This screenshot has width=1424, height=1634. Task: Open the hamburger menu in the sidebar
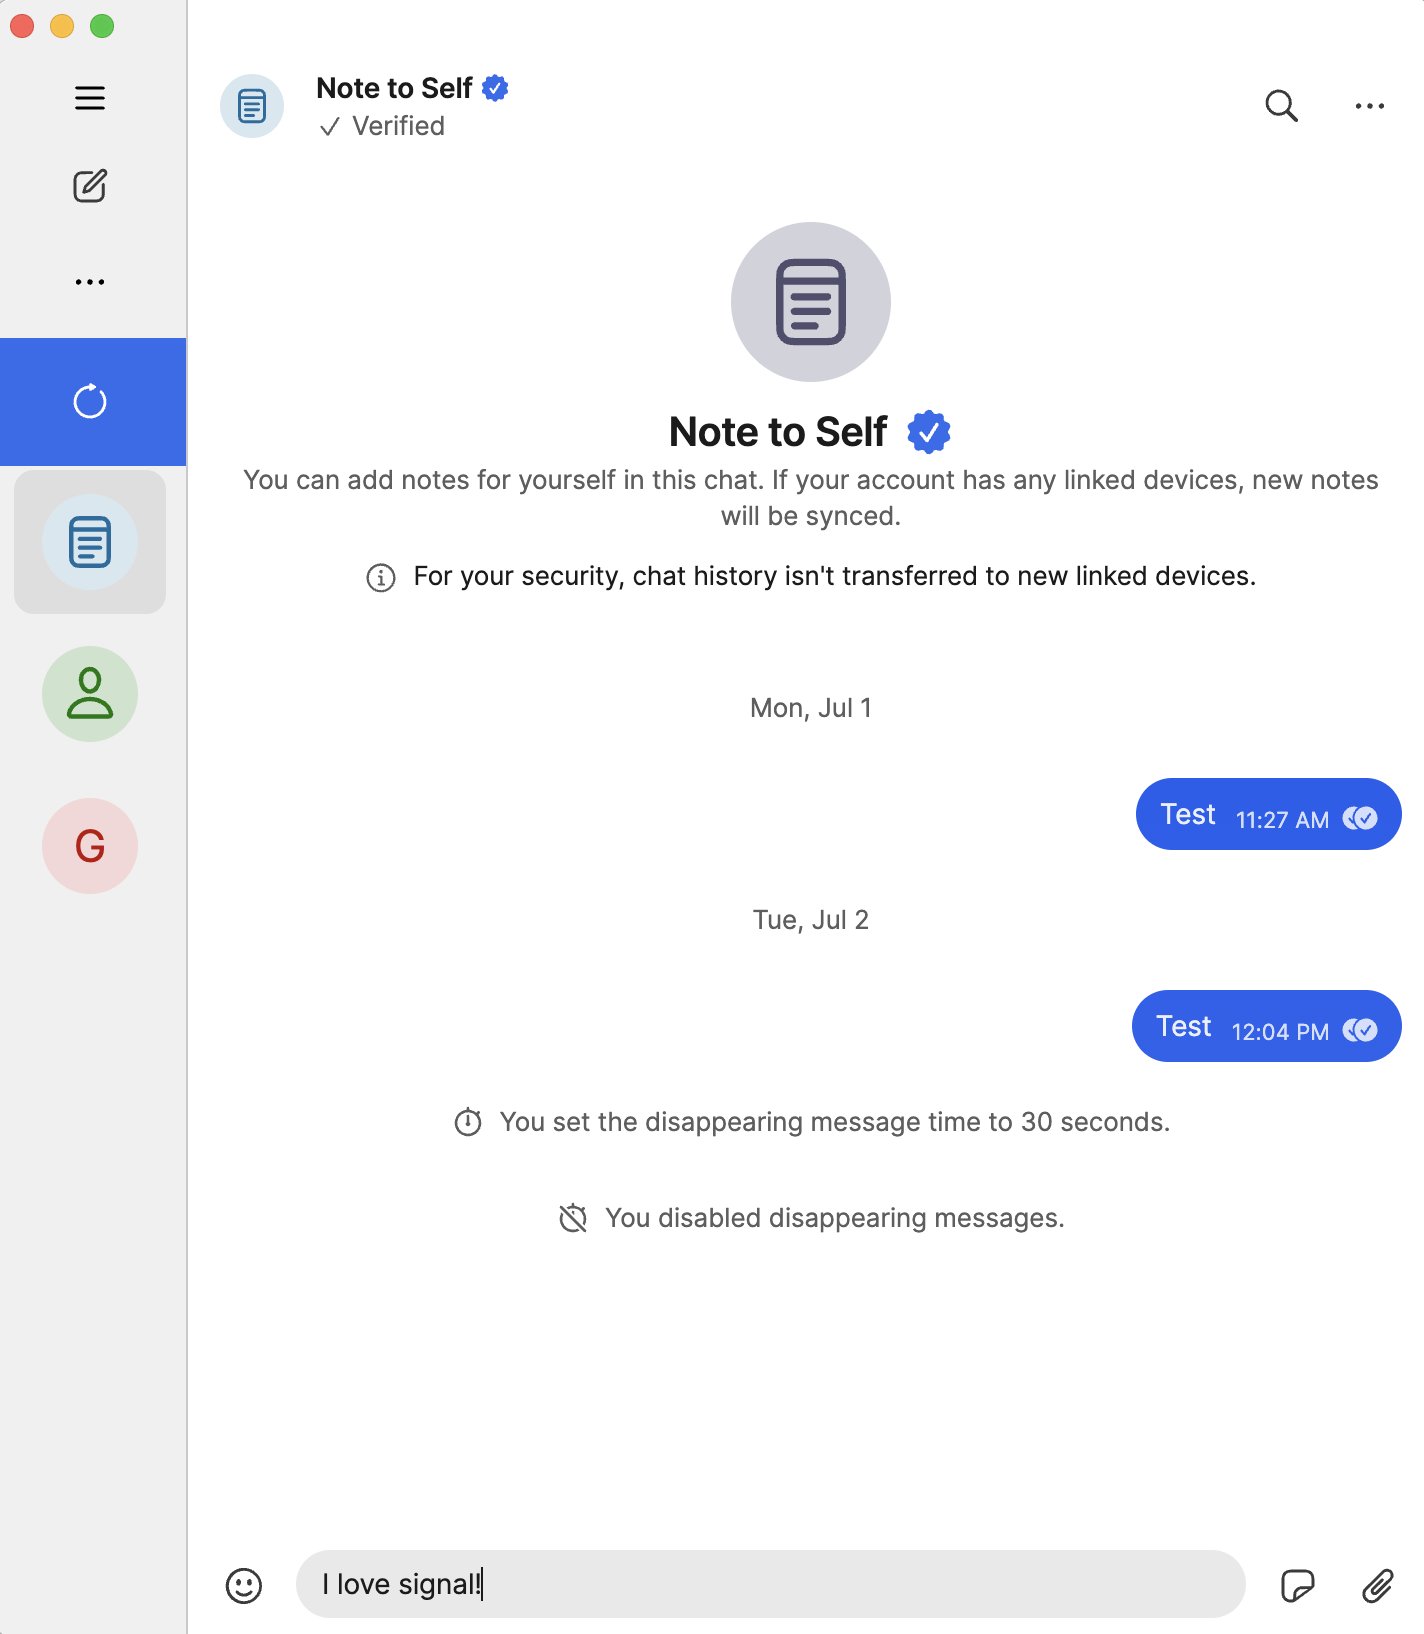tap(90, 98)
